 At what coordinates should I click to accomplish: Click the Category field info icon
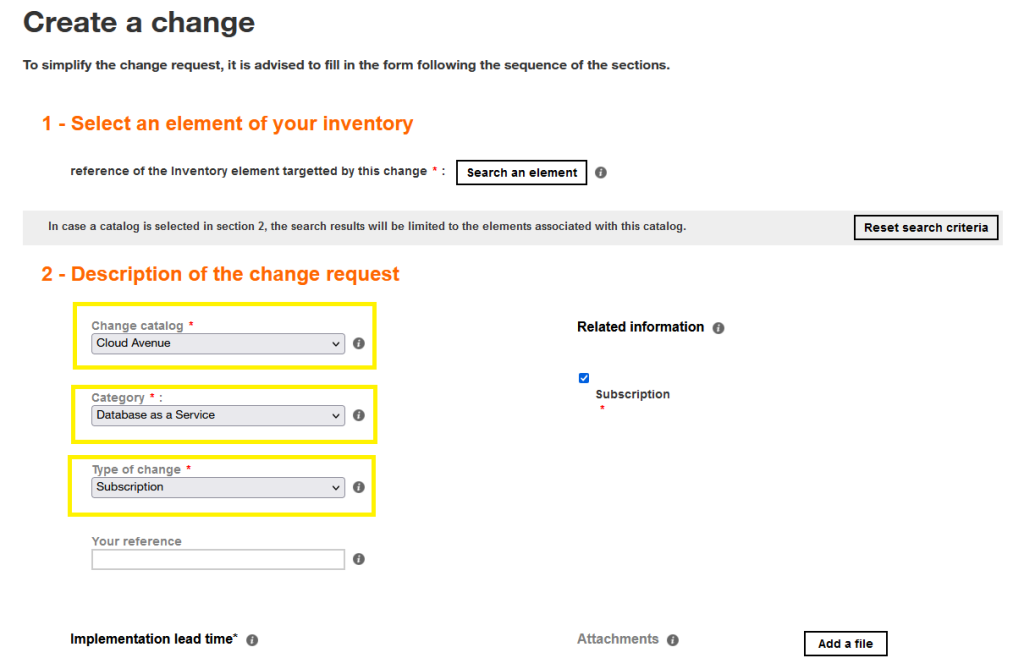pyautogui.click(x=359, y=415)
